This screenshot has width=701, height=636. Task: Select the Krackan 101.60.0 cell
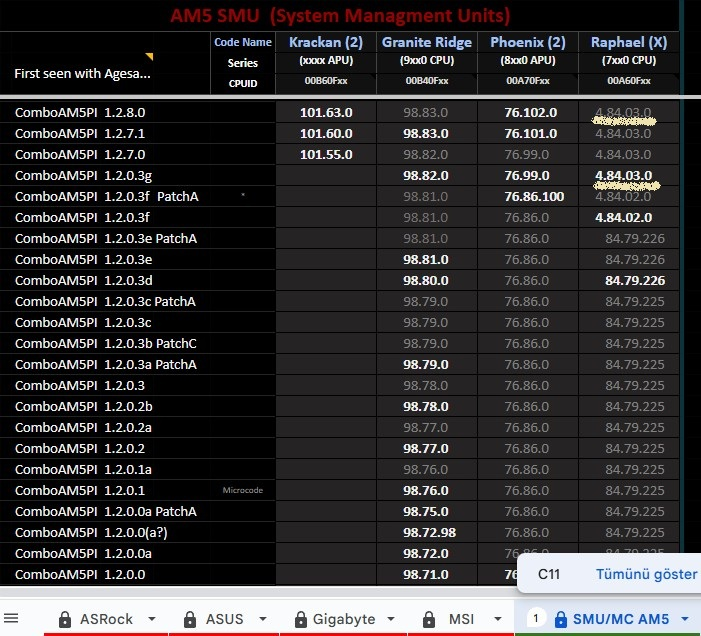[x=326, y=133]
